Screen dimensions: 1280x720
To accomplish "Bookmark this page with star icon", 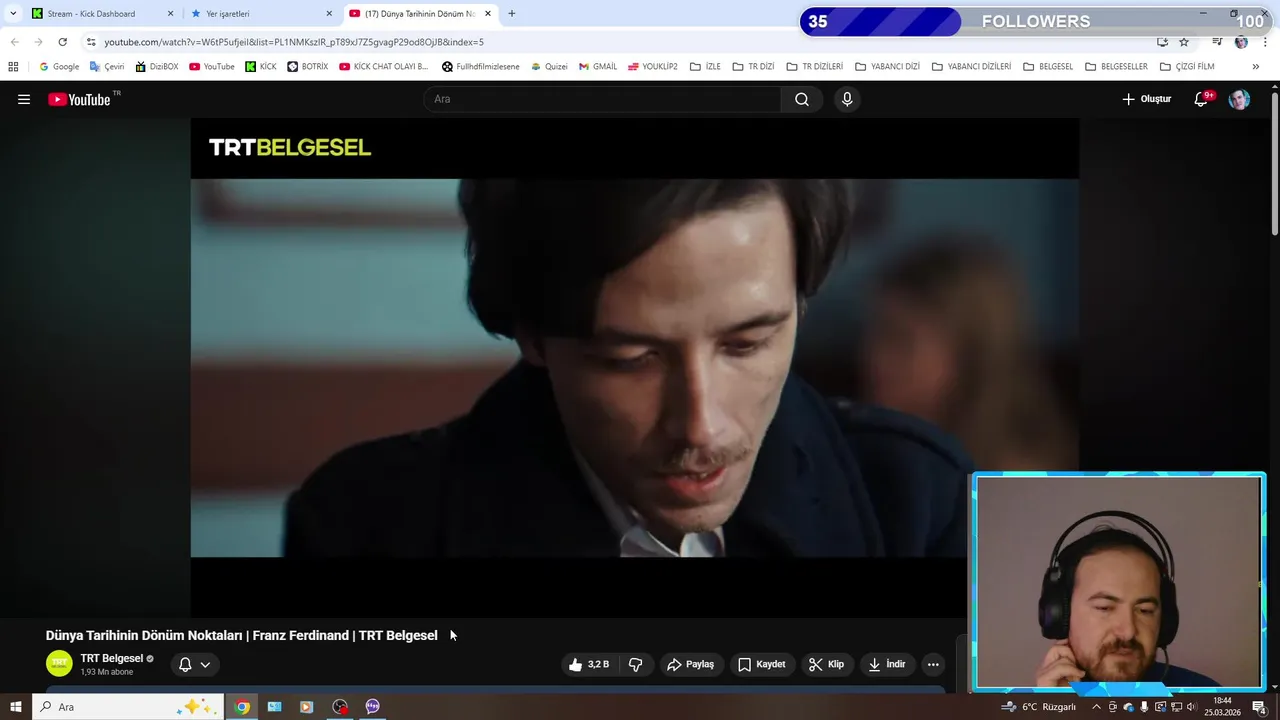I will point(1184,42).
